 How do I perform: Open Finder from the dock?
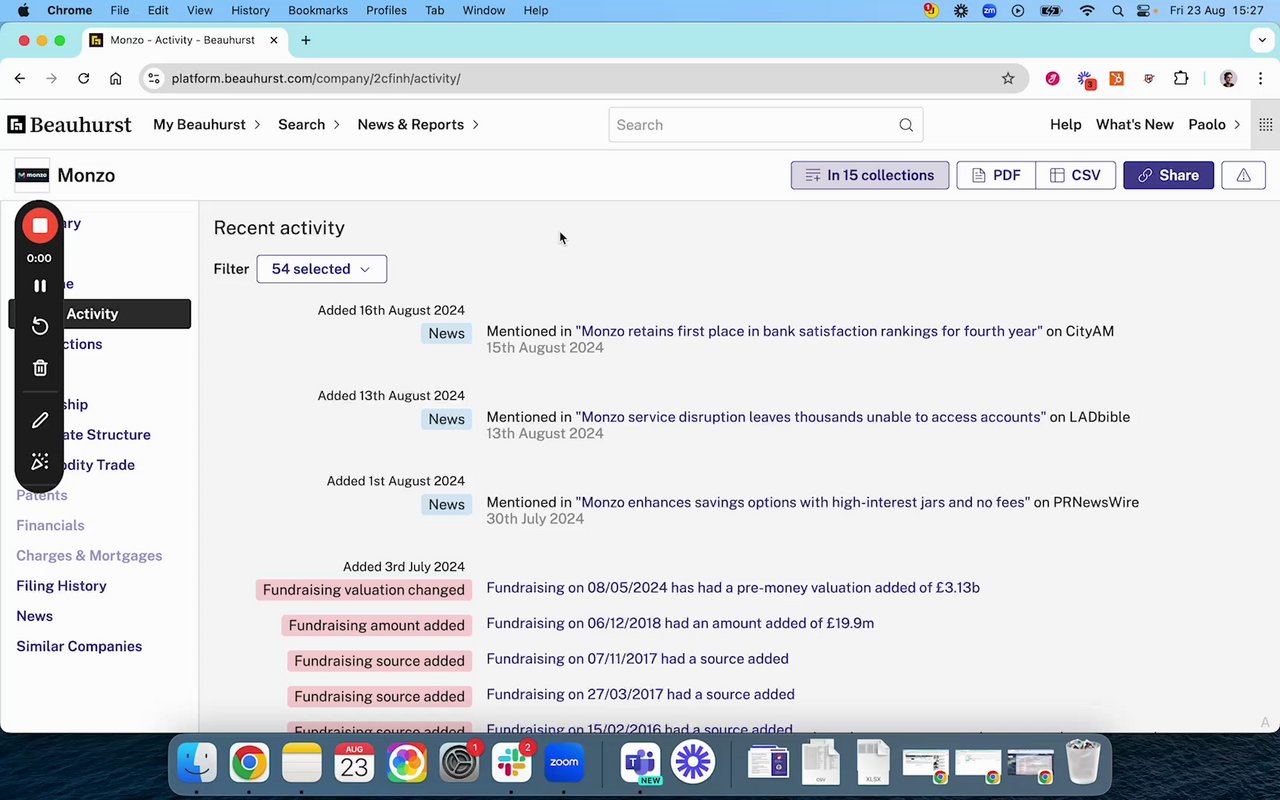[197, 763]
